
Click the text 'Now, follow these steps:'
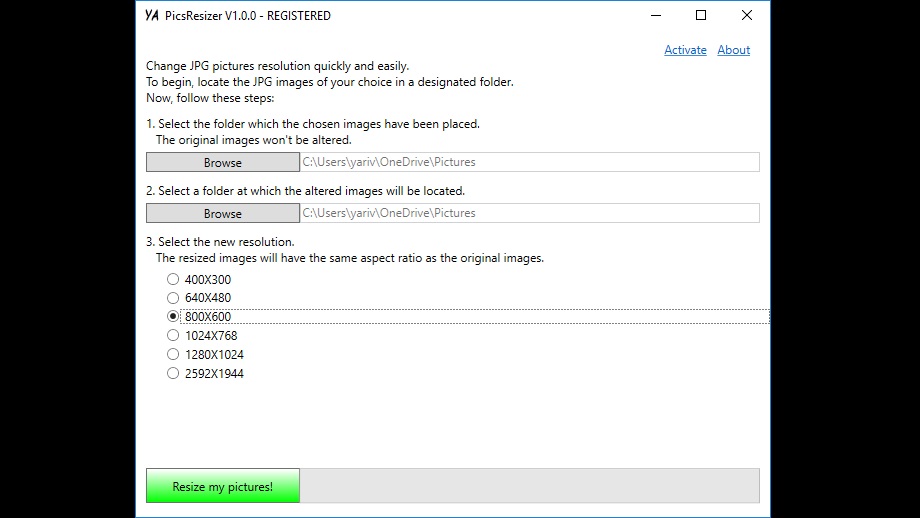210,98
